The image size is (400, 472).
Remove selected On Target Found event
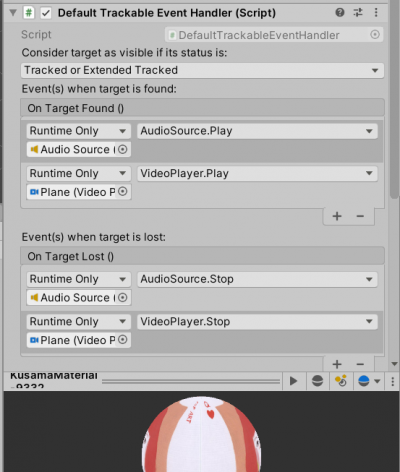click(x=360, y=216)
